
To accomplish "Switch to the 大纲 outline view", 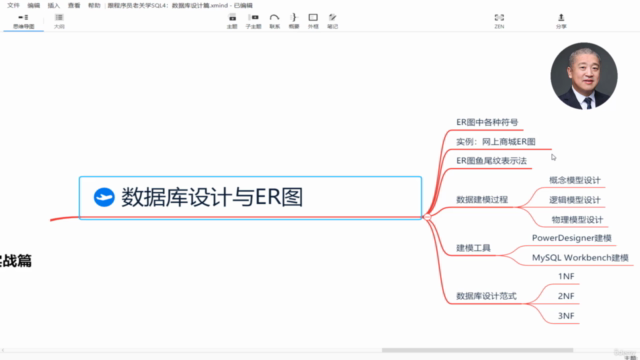I will [x=59, y=21].
